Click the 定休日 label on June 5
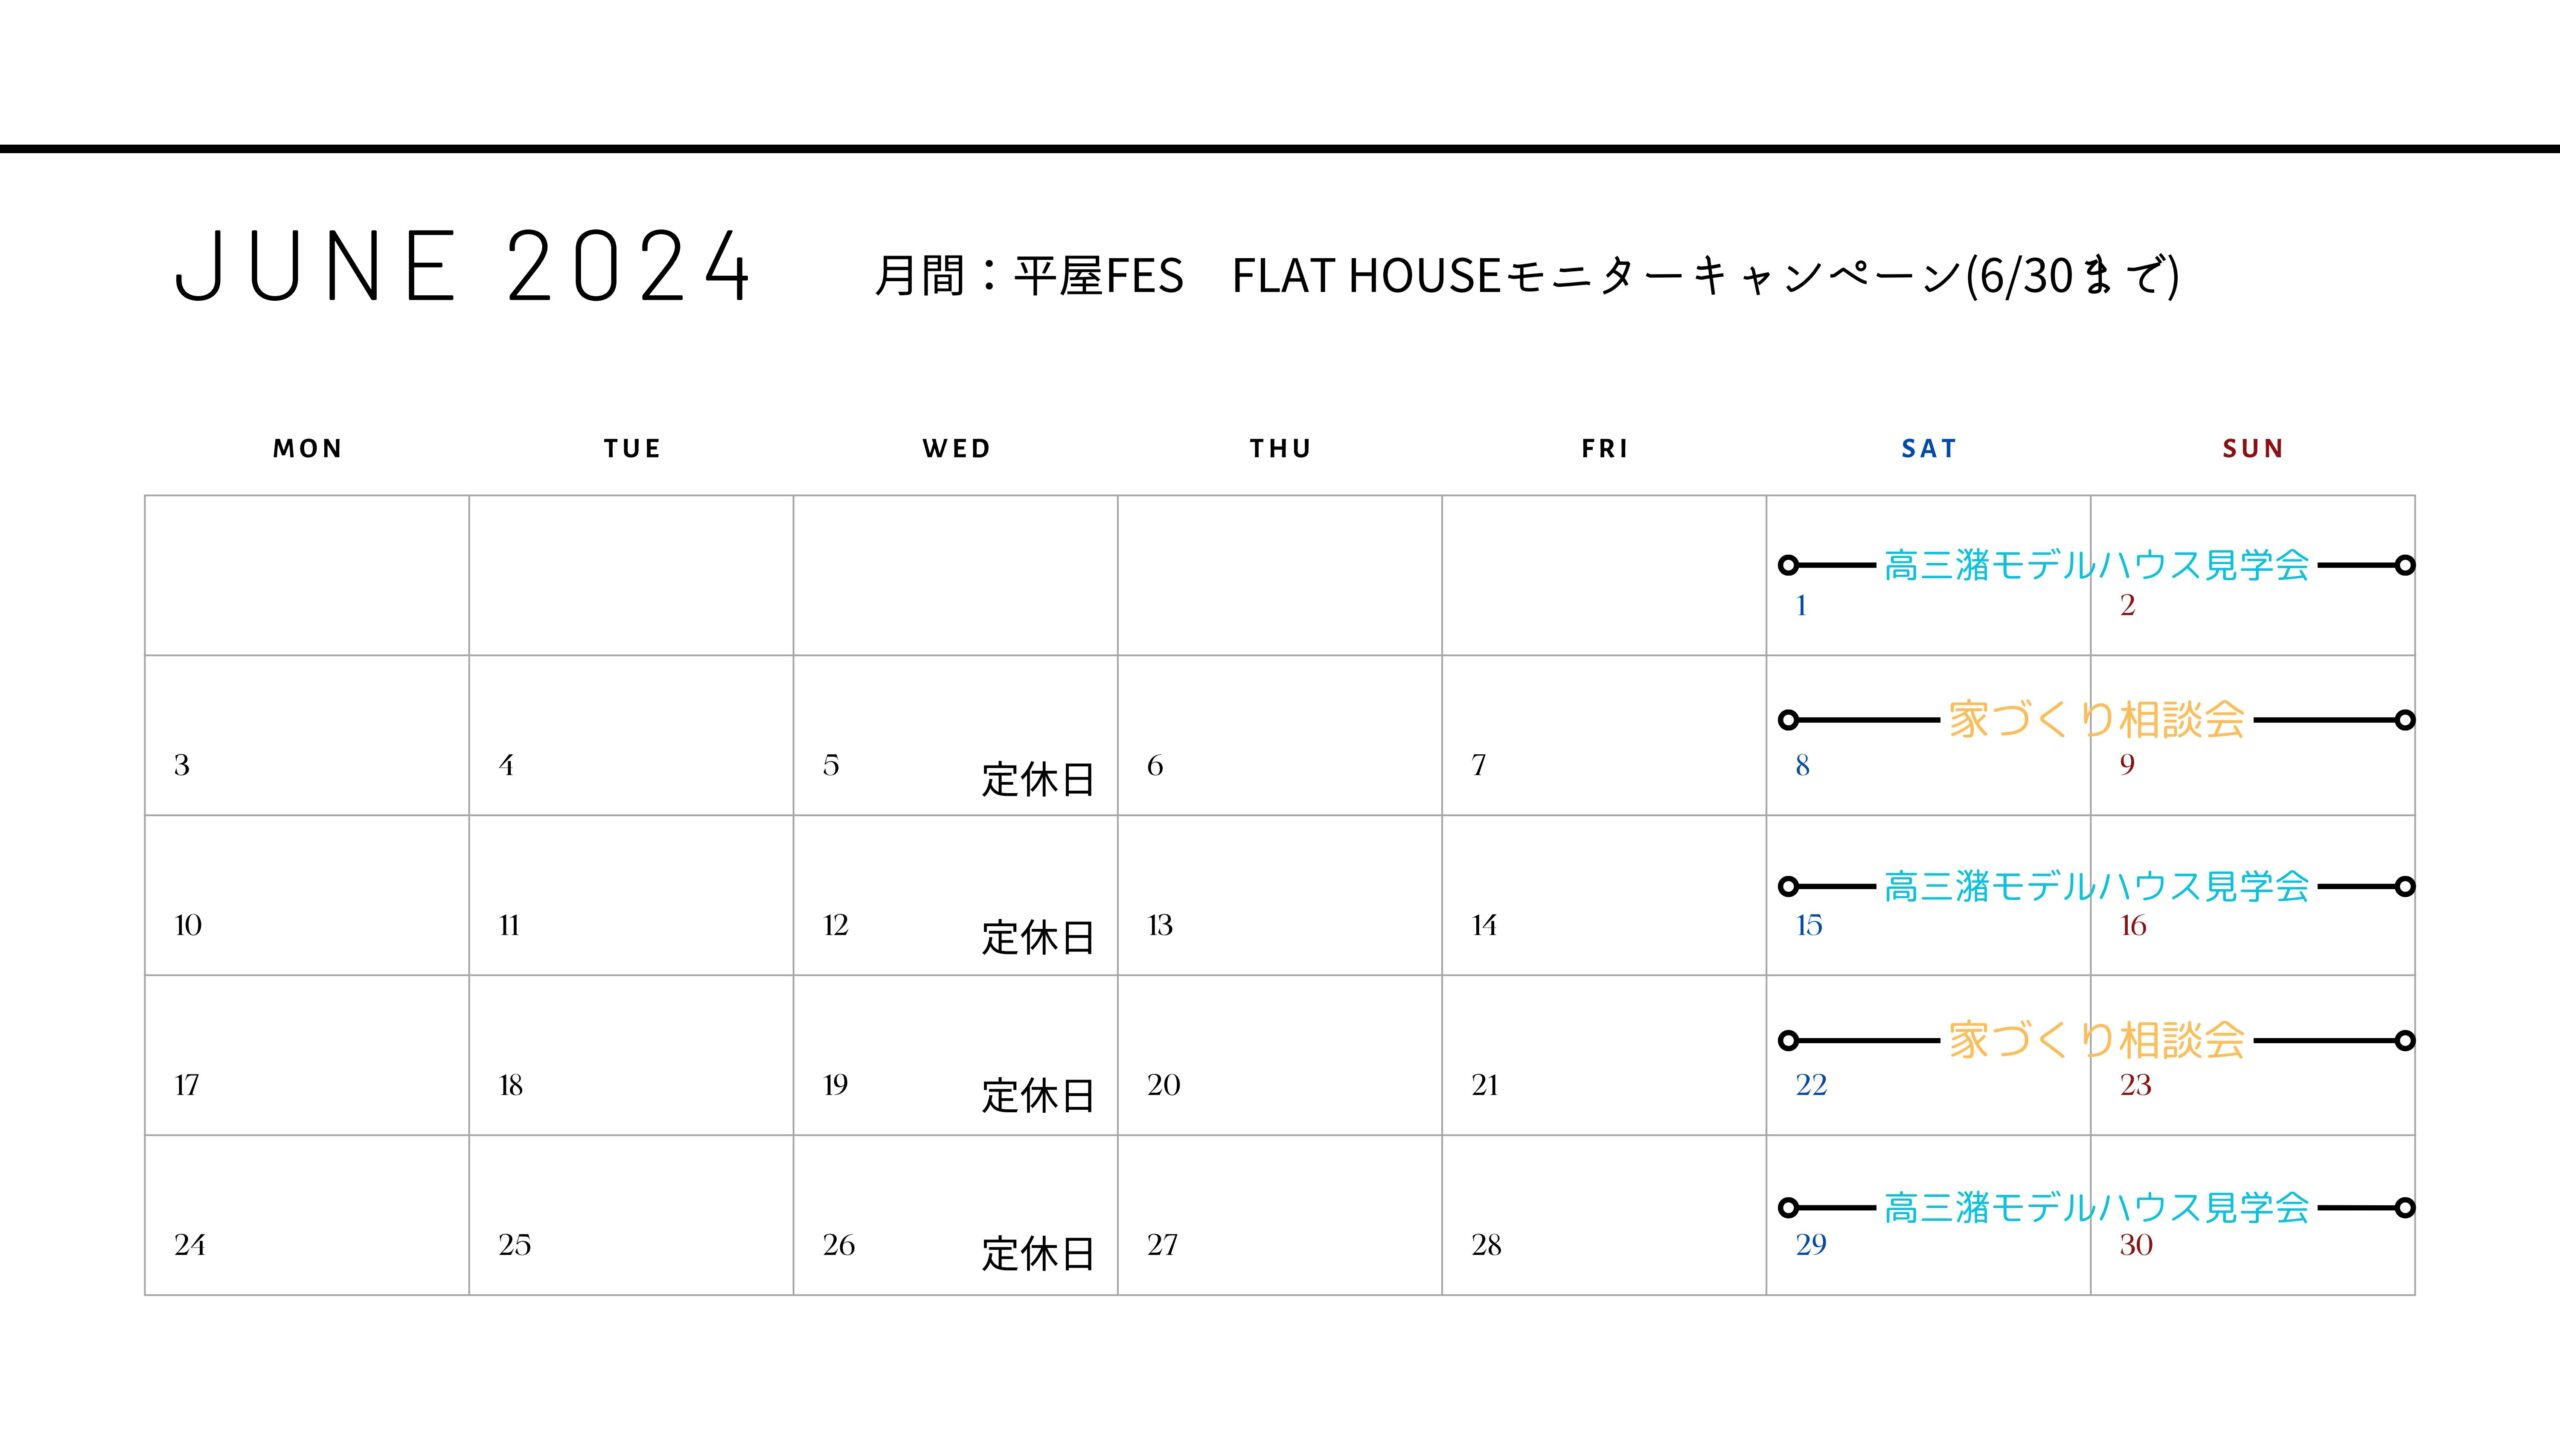 (x=1038, y=780)
